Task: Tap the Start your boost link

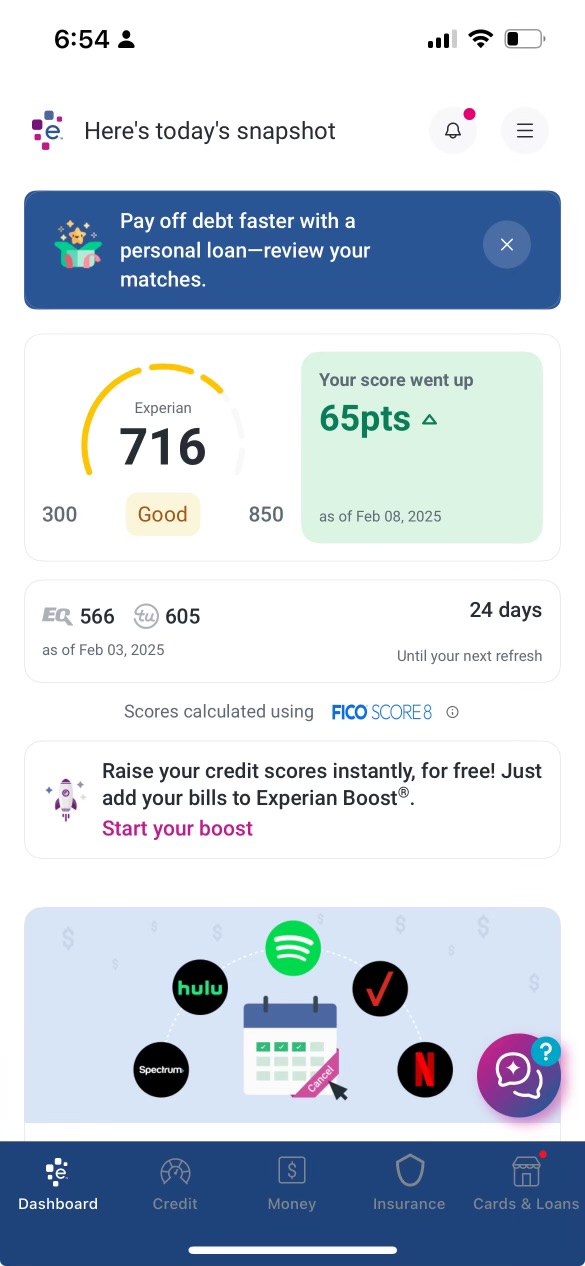Action: 177,829
